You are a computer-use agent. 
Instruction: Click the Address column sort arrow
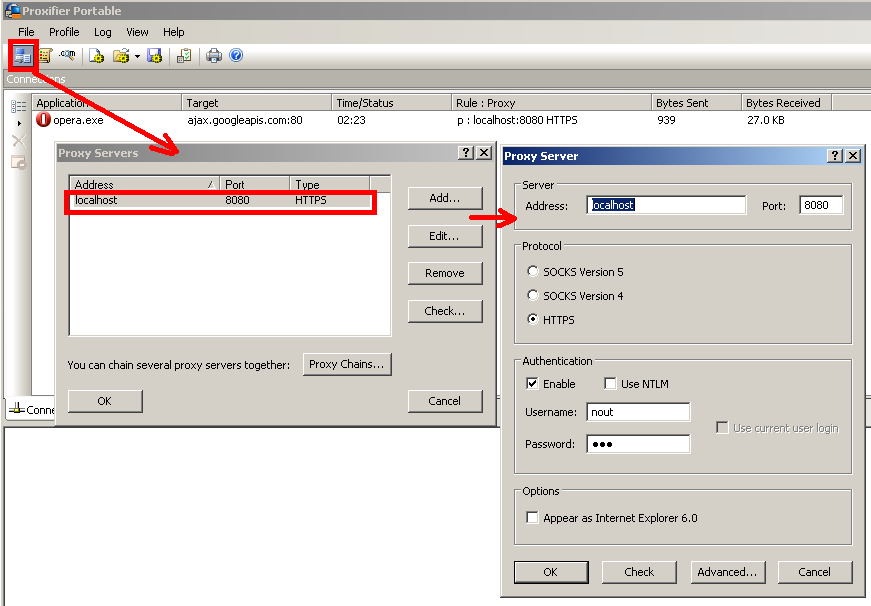click(x=211, y=184)
